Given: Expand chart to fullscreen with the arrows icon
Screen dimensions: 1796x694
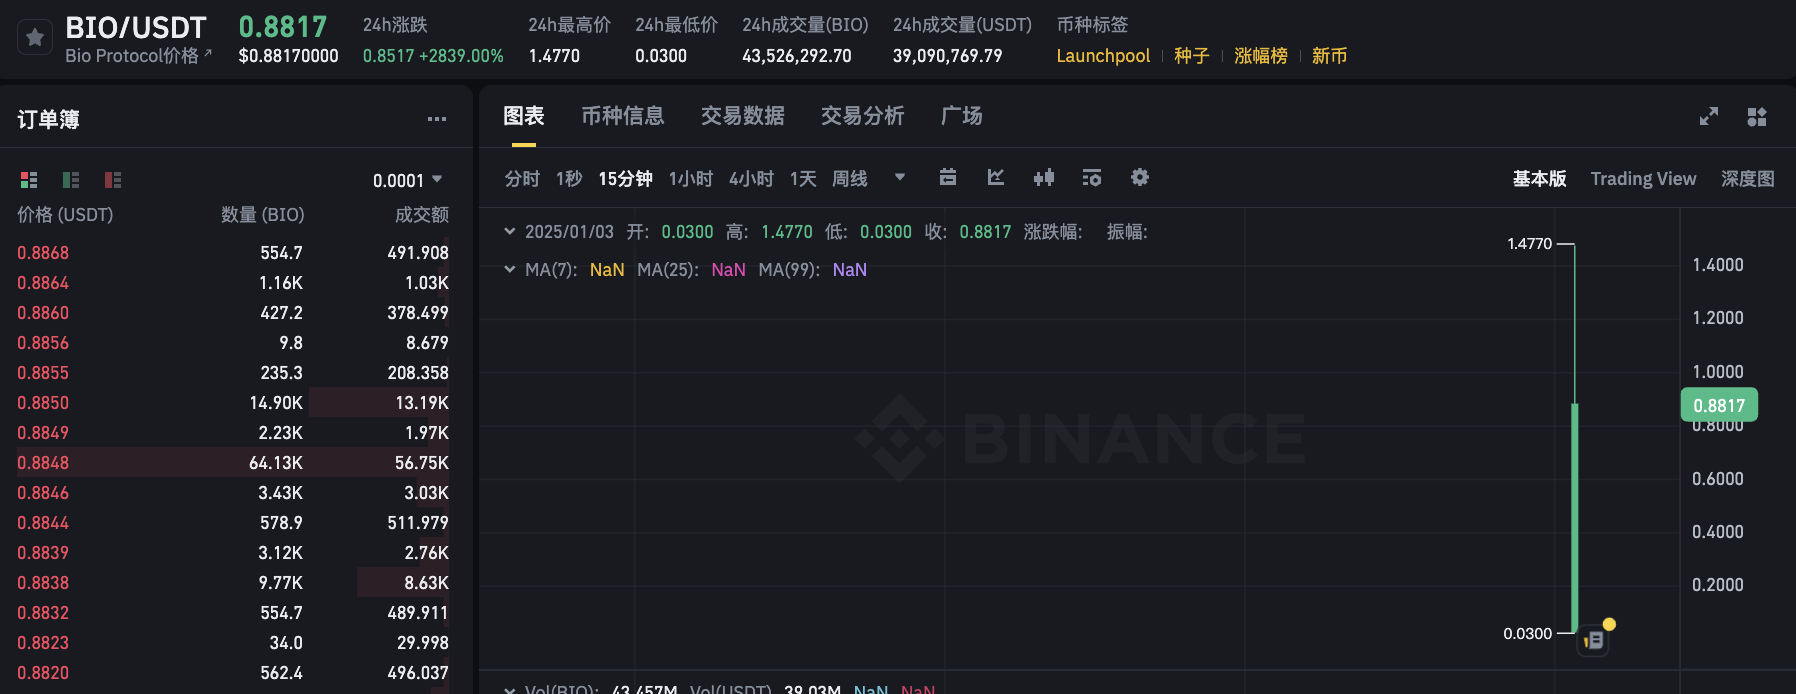Looking at the screenshot, I should [x=1709, y=116].
